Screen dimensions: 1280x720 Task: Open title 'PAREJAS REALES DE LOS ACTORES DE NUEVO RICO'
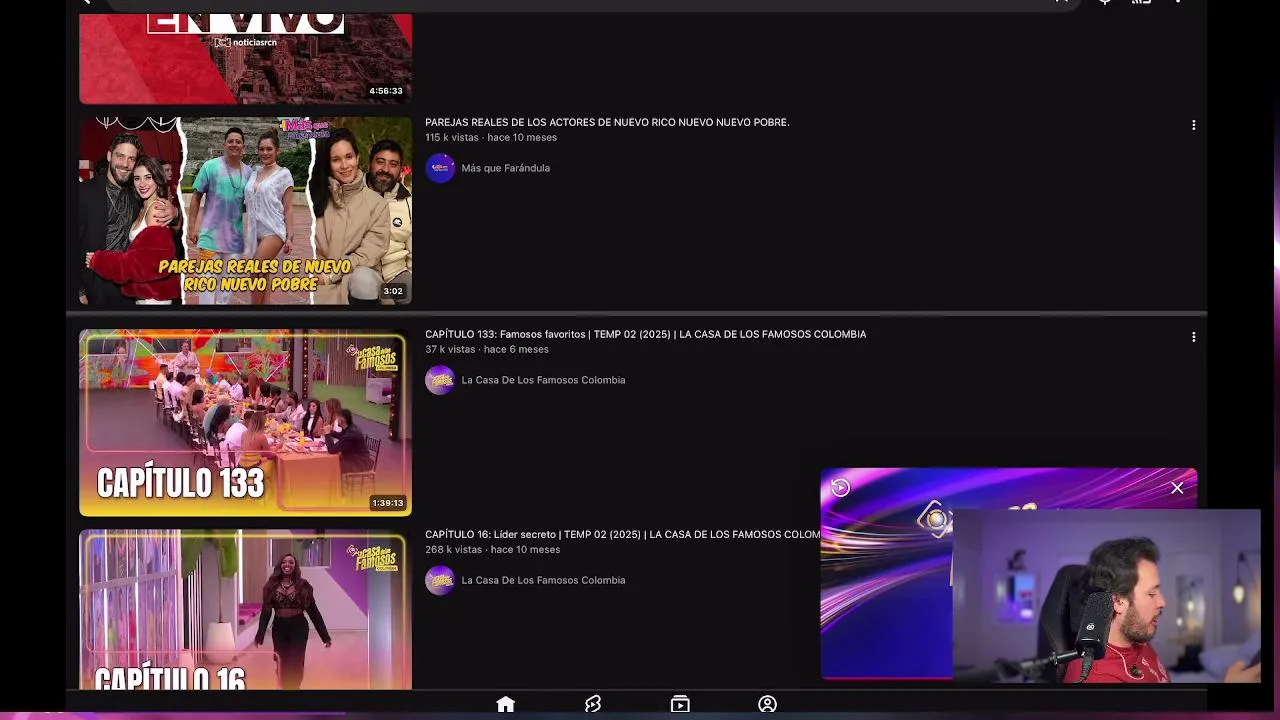(x=607, y=122)
